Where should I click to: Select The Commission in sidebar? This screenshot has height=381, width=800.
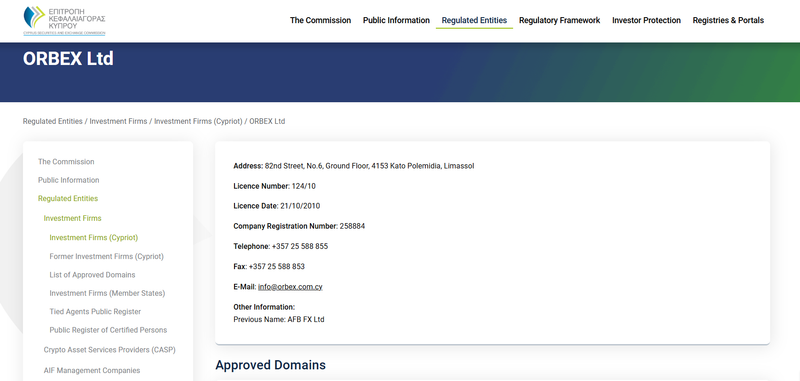pos(66,162)
